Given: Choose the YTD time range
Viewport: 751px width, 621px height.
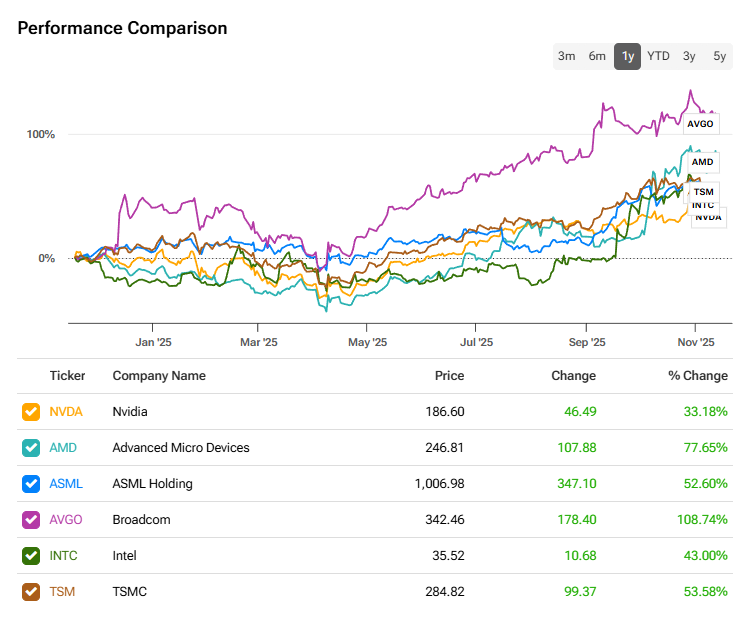Looking at the screenshot, I should pyautogui.click(x=658, y=56).
